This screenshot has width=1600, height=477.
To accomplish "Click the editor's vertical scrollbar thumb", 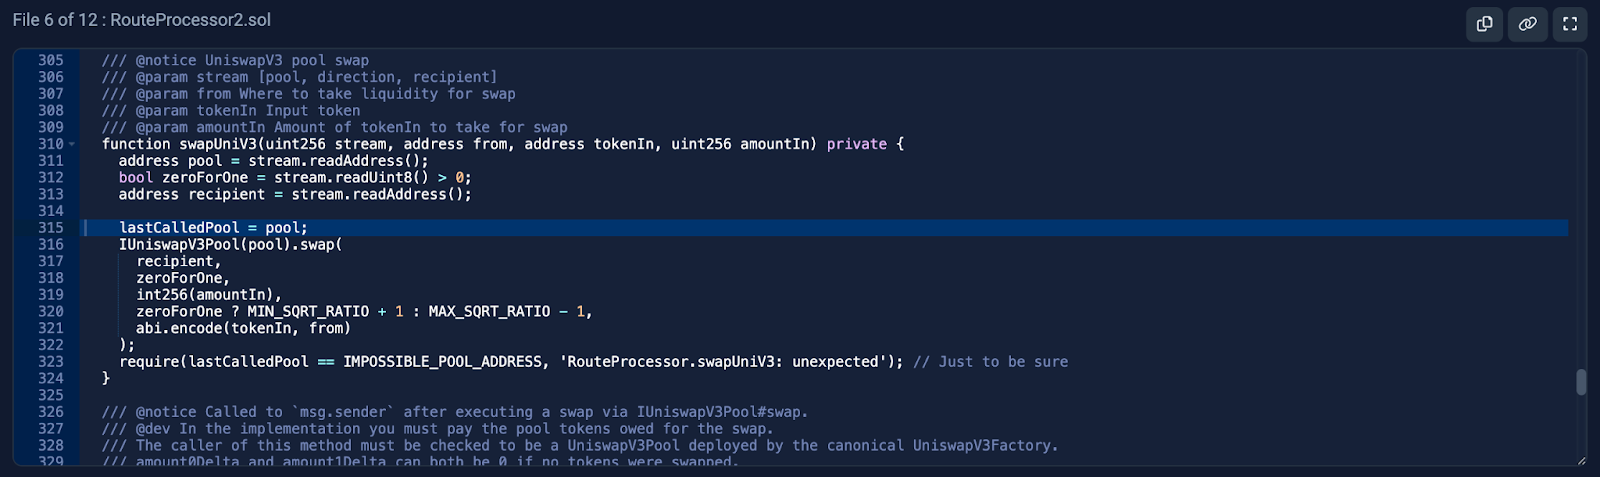I will tap(1581, 382).
